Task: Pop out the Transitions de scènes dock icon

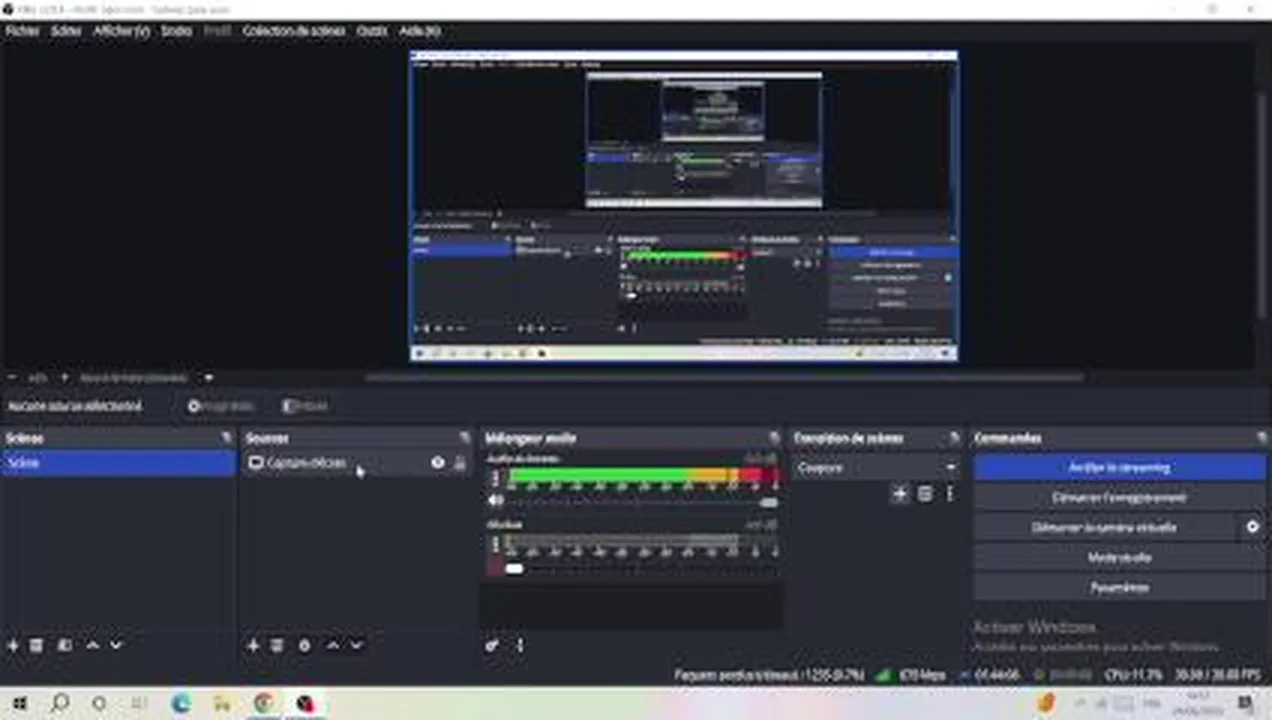Action: click(x=954, y=438)
